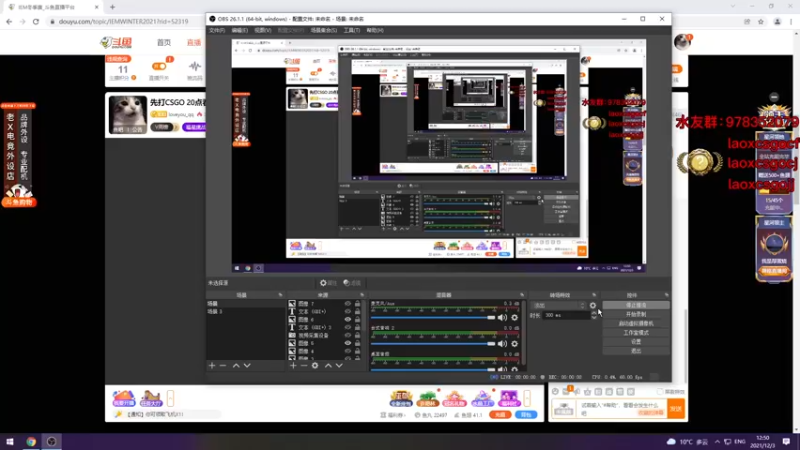Move source up in the sources list
800x450 pixels.
[x=328, y=365]
